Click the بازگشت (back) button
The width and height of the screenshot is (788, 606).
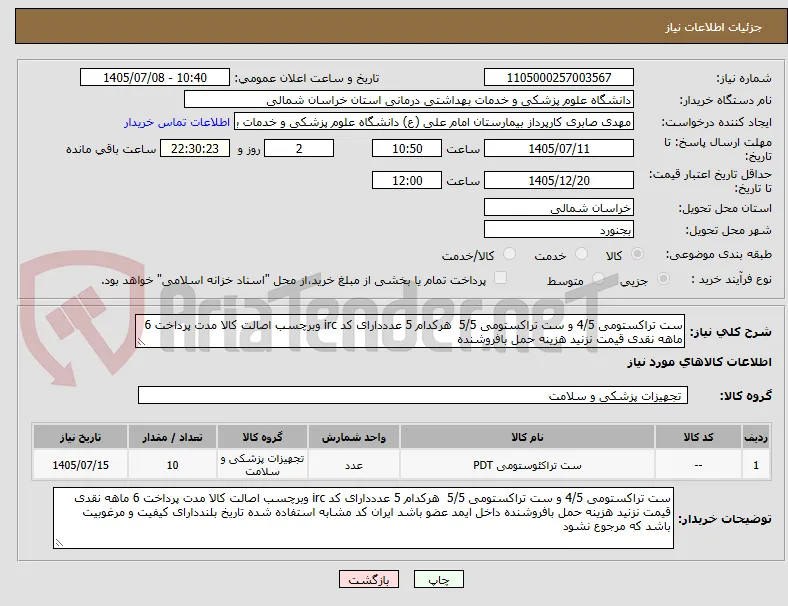pos(369,579)
